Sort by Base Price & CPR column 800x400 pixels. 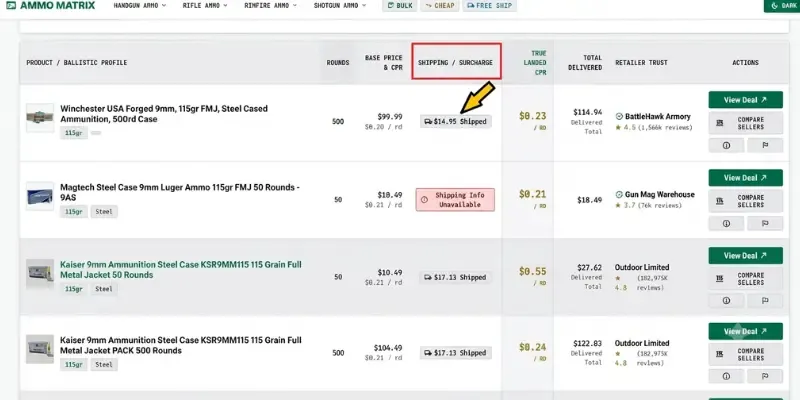tap(383, 62)
